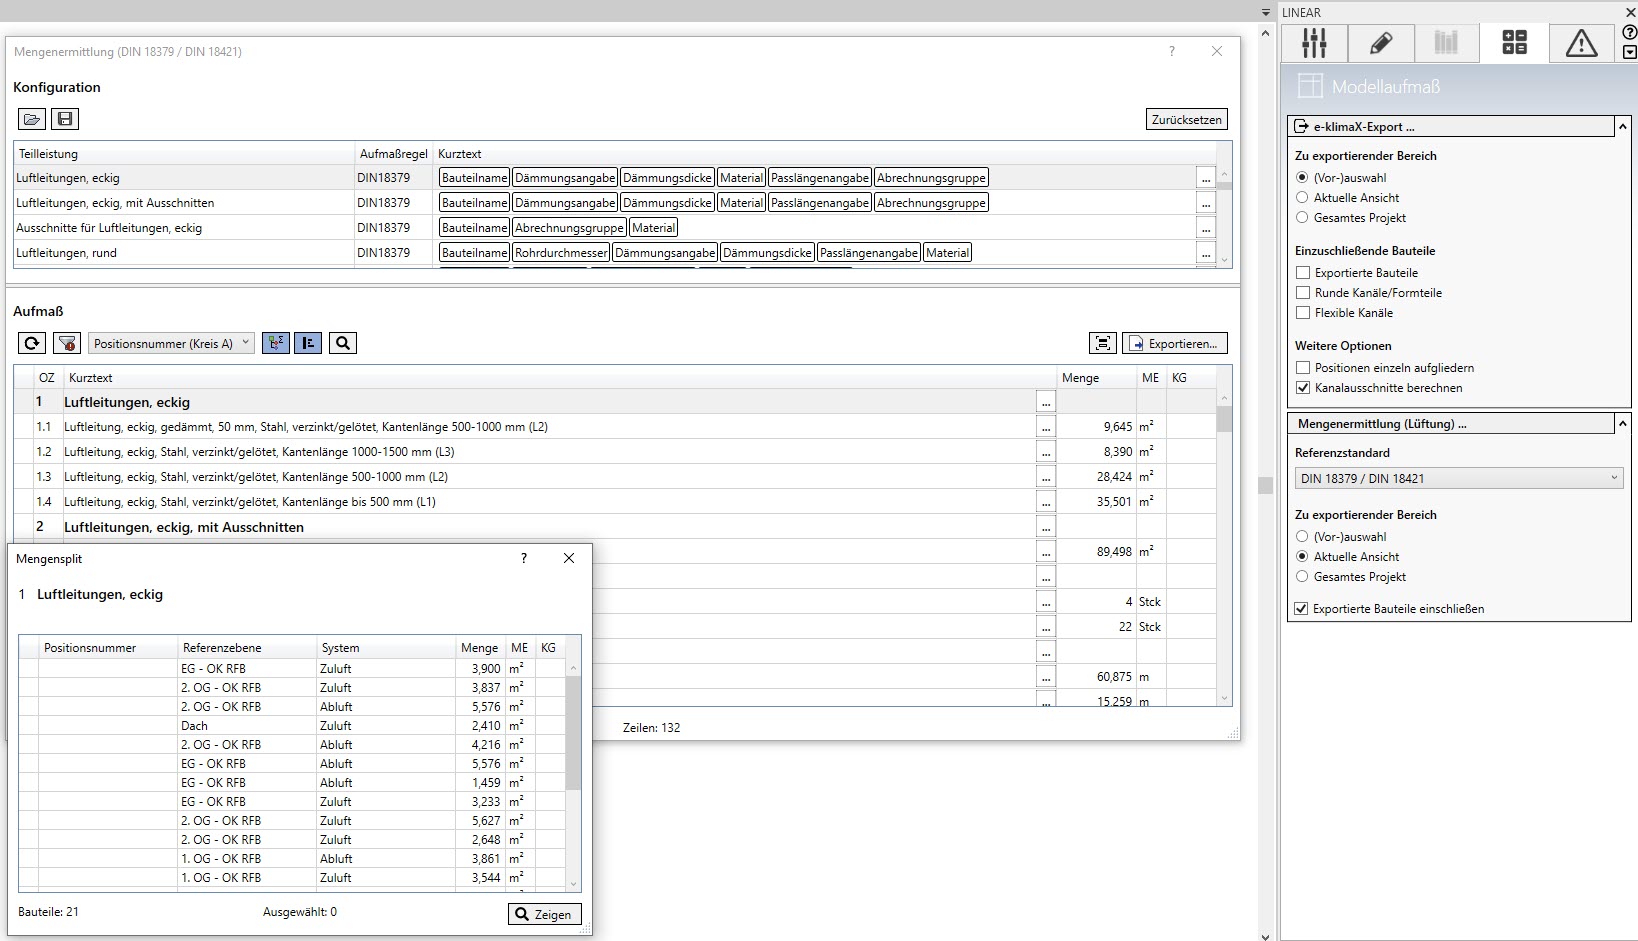Refresh the Aufmaß list with the reload icon

(x=32, y=343)
